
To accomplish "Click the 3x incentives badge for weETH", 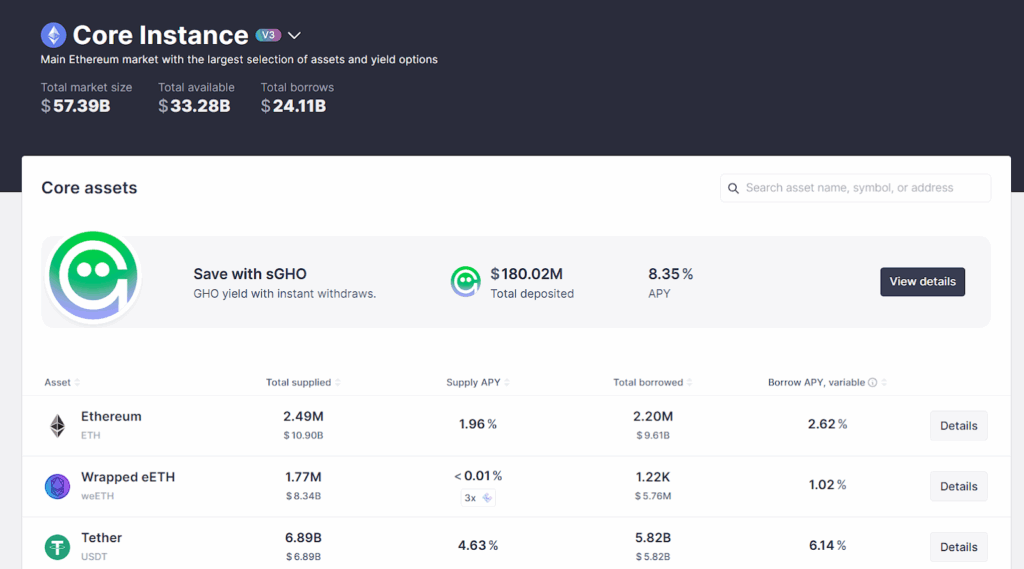I will [478, 497].
